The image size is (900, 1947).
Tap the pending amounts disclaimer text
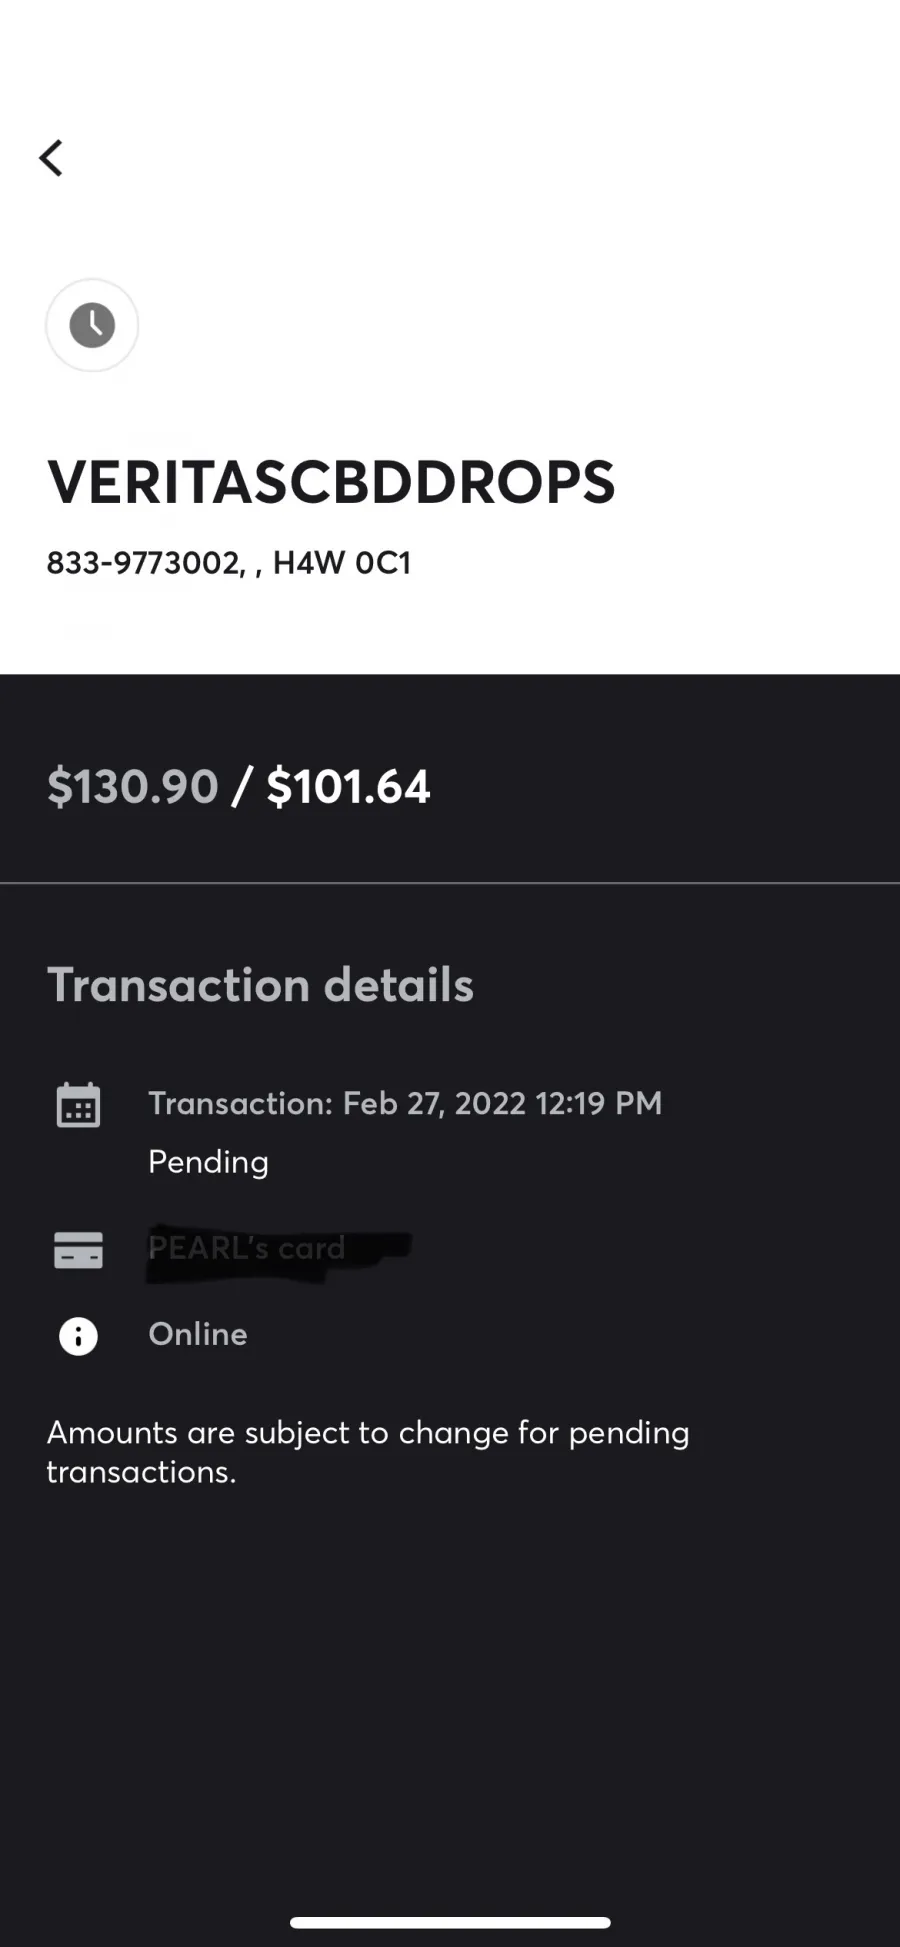coord(368,1452)
